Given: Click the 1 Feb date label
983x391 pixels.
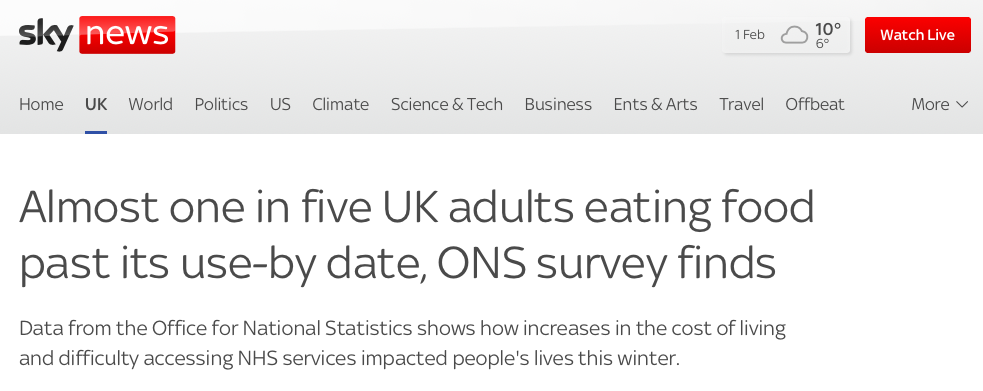Looking at the screenshot, I should [x=750, y=35].
